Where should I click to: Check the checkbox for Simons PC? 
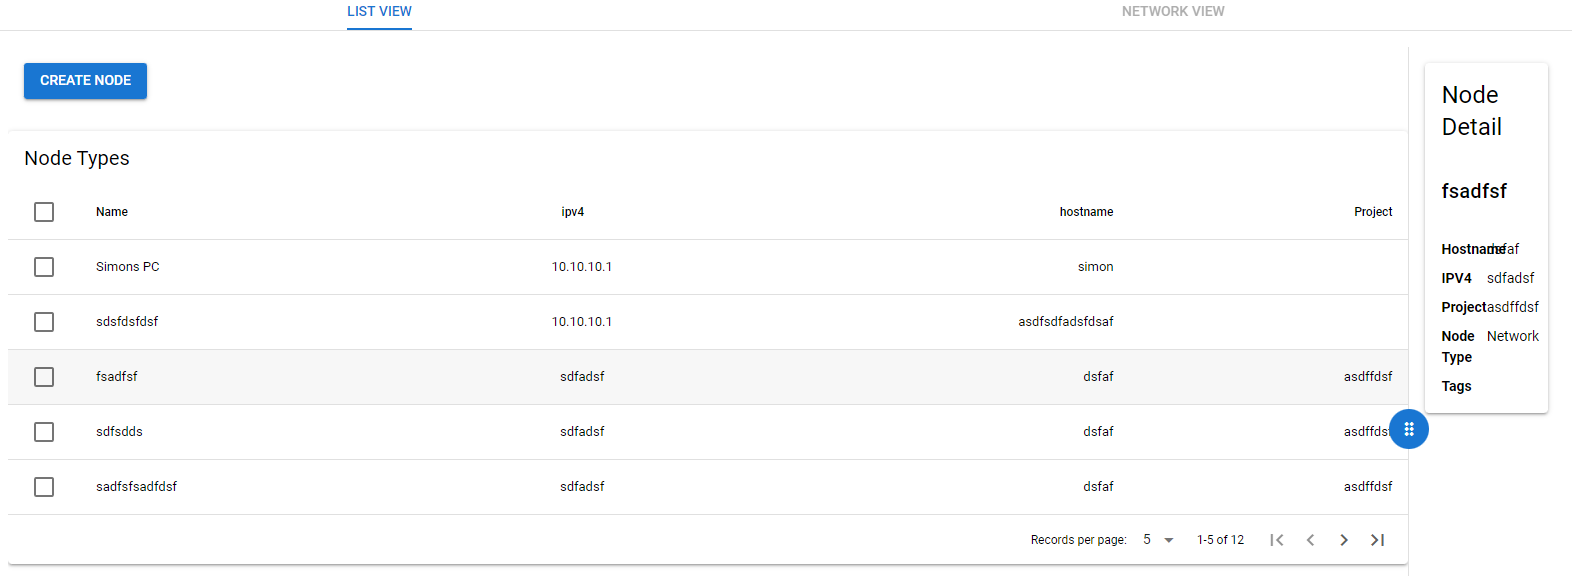pos(44,267)
